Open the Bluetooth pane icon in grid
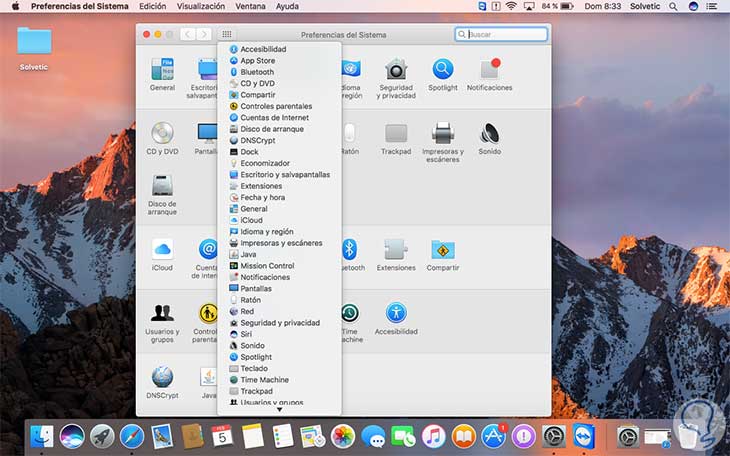Screen dimensions: 730x456 tap(350, 249)
